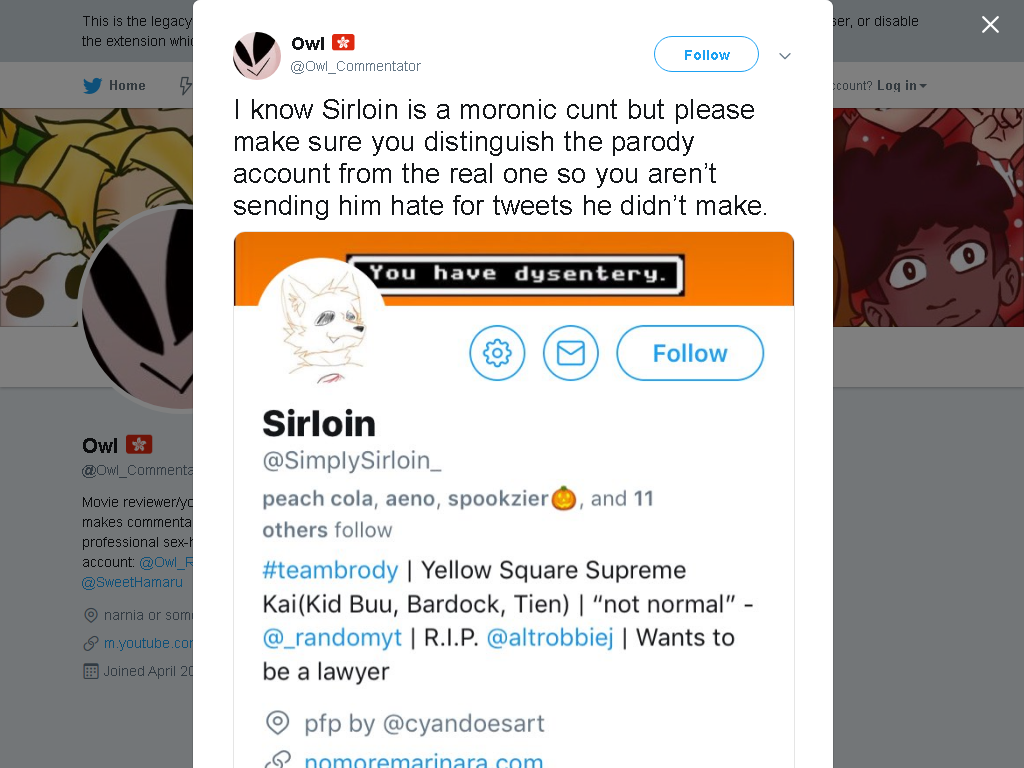Open Owl's large profile avatar in background
1024x768 pixels.
click(x=137, y=308)
